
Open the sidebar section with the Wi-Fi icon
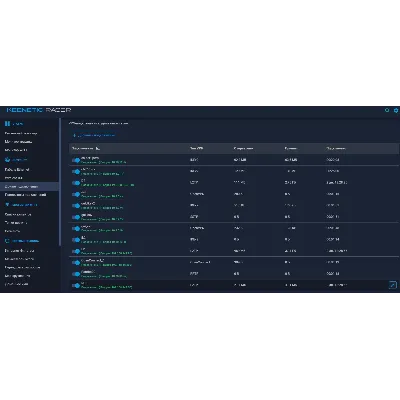coord(21,205)
